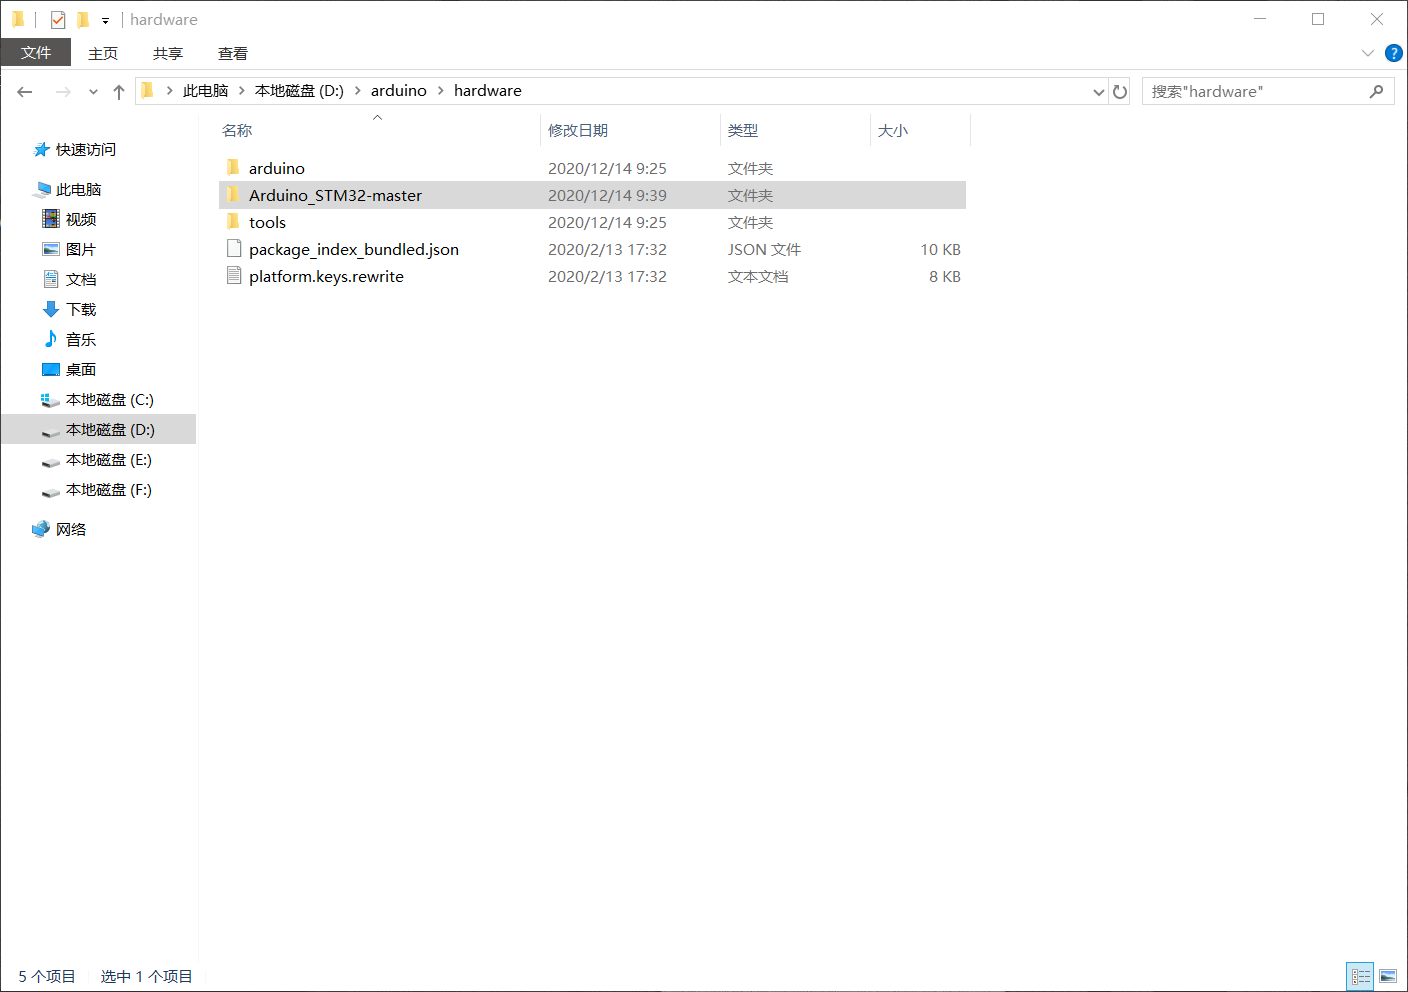This screenshot has height=992, width=1408.
Task: Click the refresh icon in address bar
Action: [x=1119, y=91]
